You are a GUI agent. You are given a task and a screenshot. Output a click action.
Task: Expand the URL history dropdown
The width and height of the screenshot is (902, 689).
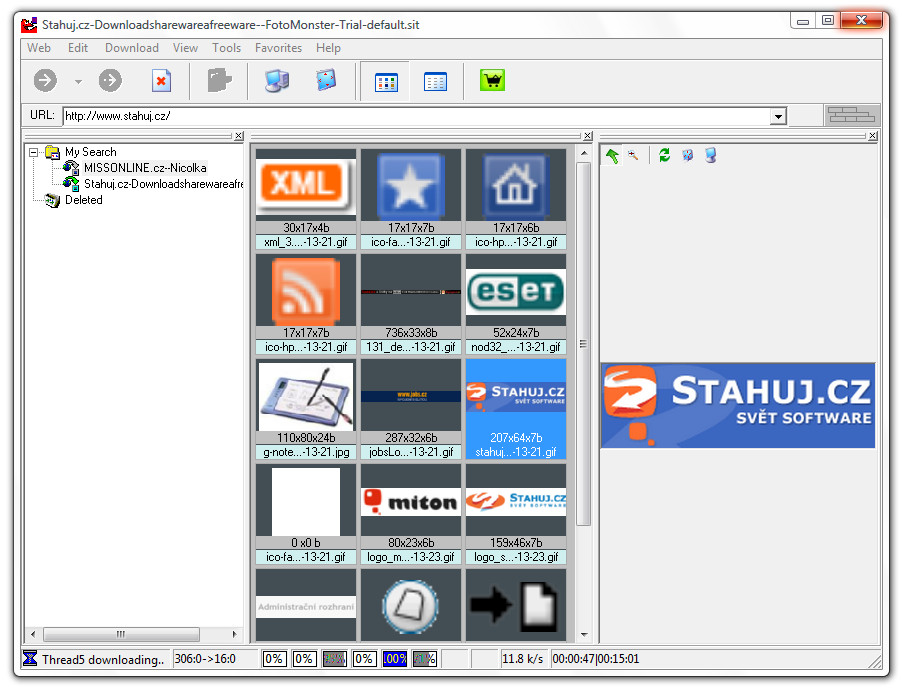(x=778, y=116)
